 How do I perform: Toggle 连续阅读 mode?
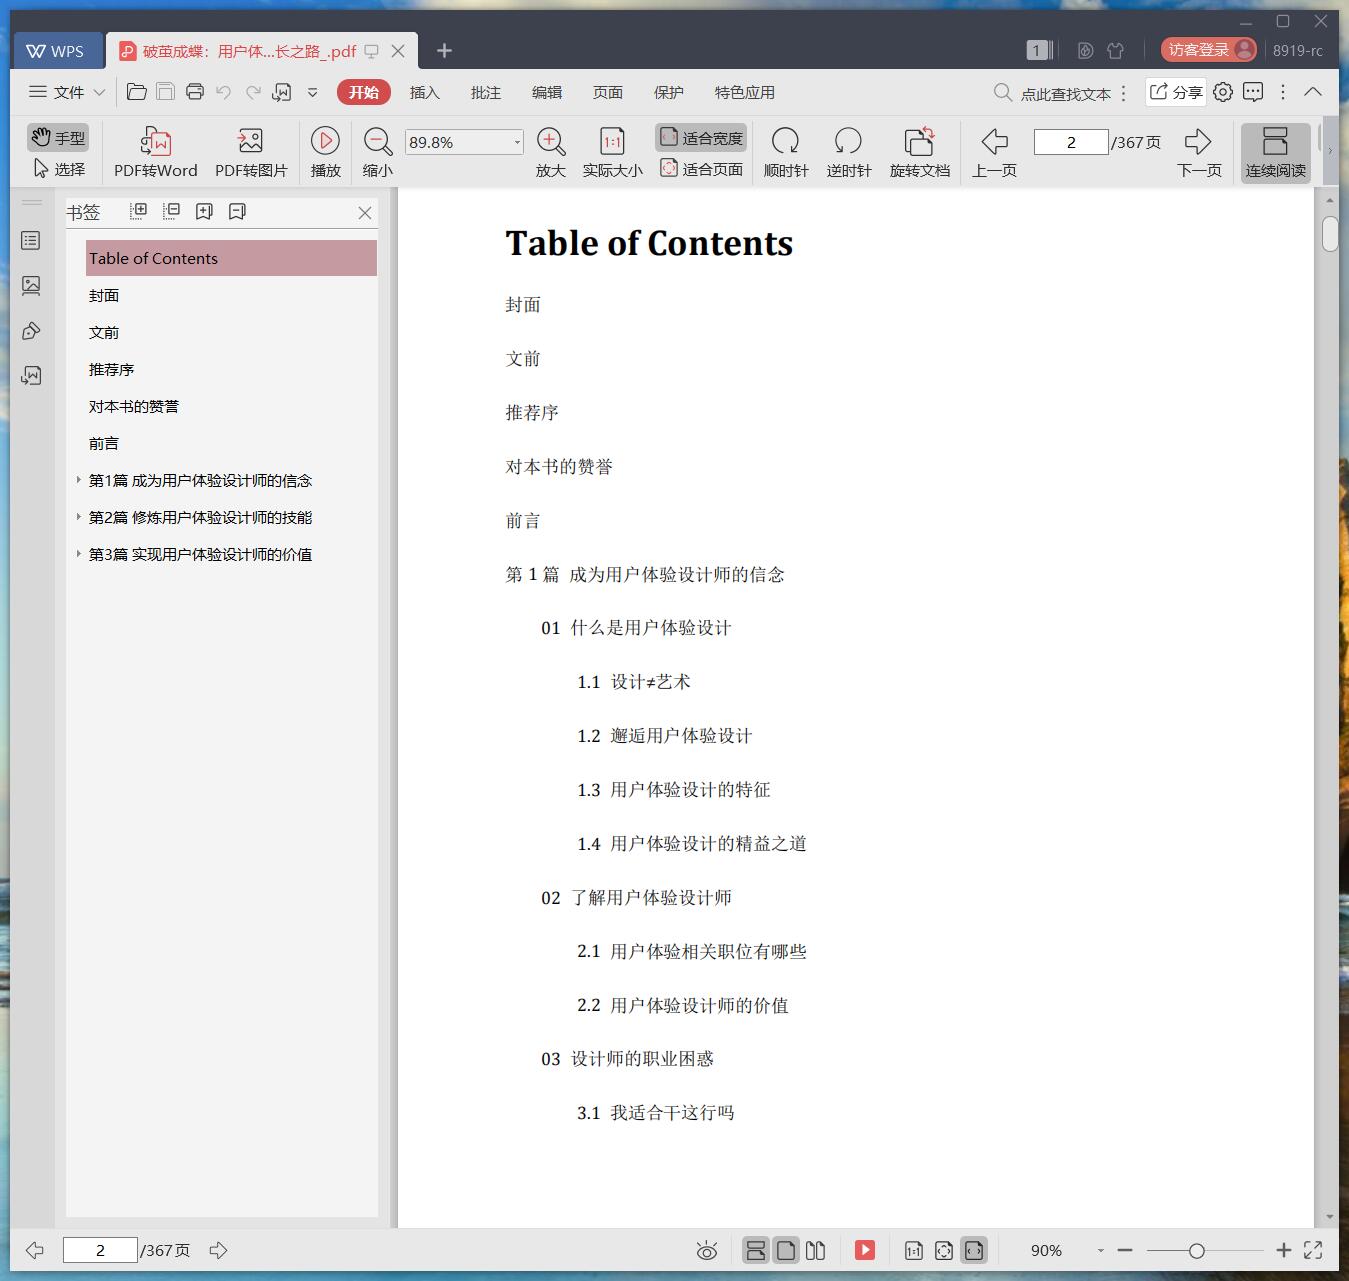(1275, 153)
